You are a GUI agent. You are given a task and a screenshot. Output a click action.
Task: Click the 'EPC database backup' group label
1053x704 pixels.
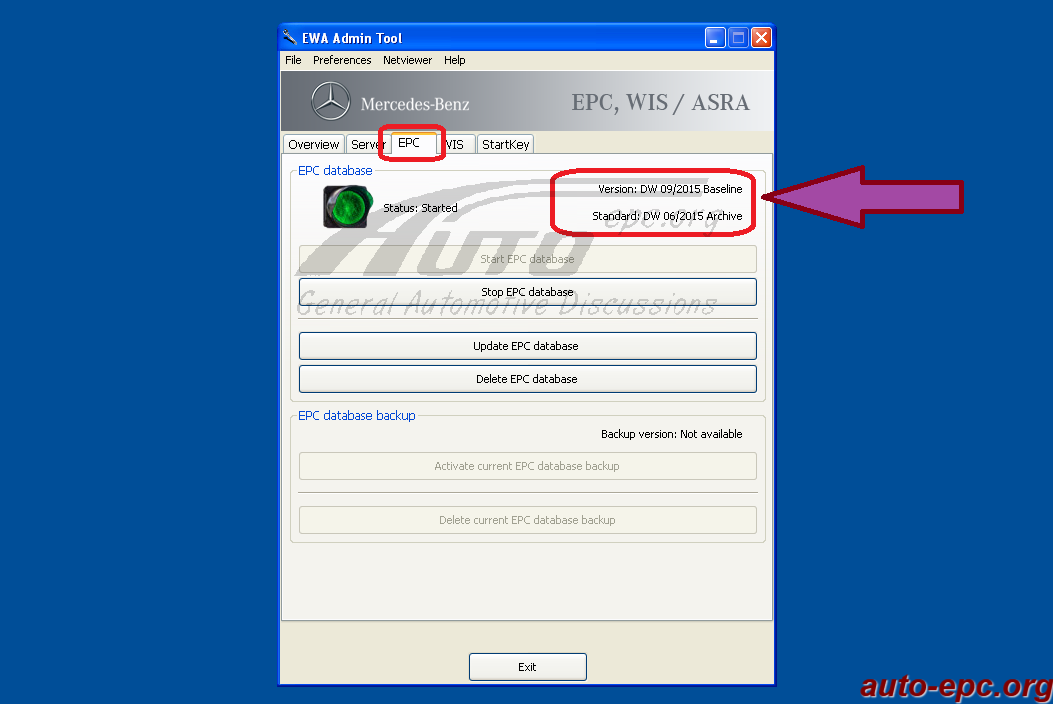click(357, 416)
